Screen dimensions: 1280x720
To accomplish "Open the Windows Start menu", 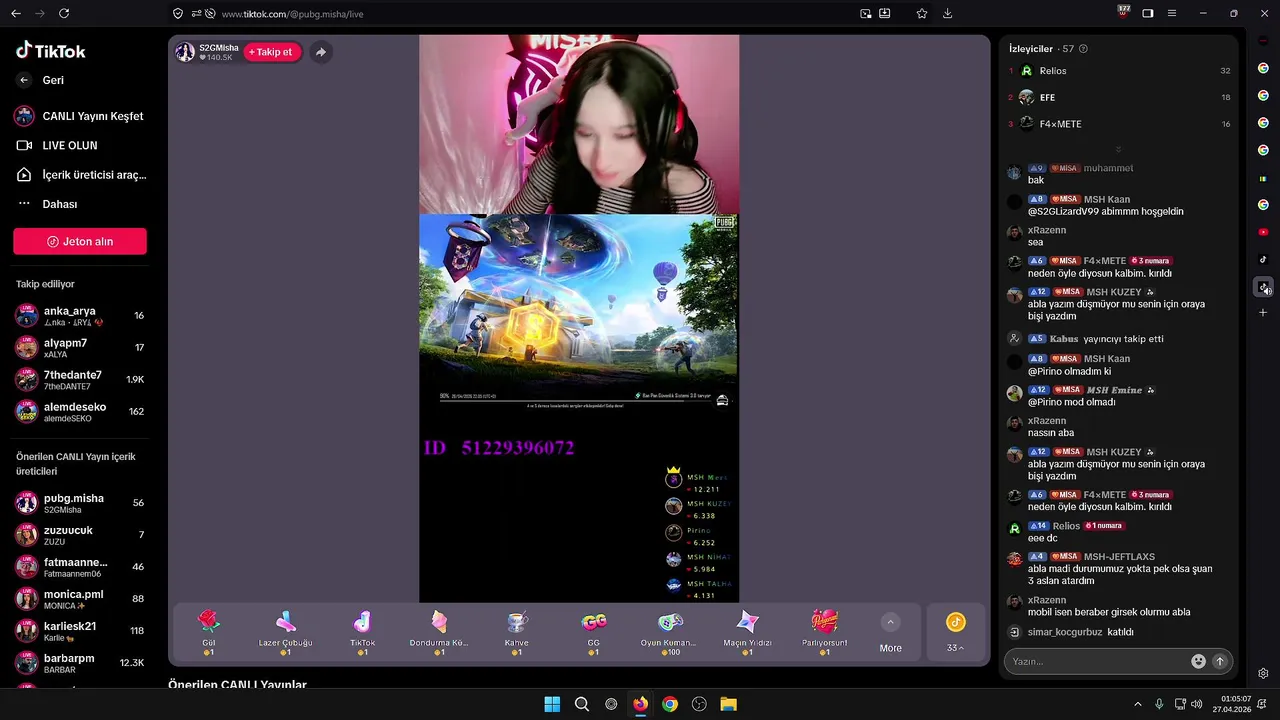I will point(552,704).
